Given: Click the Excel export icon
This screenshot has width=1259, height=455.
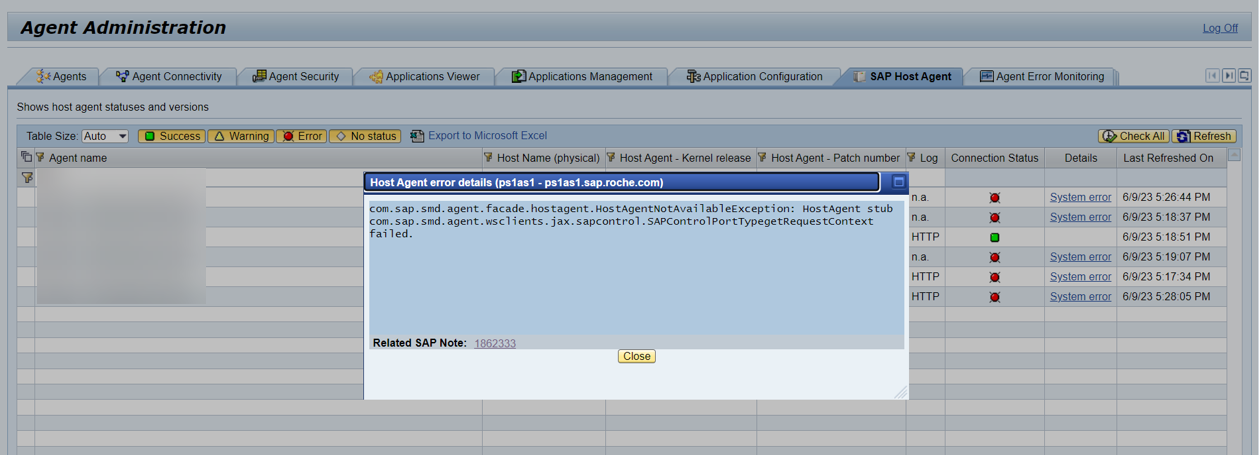Looking at the screenshot, I should point(417,136).
